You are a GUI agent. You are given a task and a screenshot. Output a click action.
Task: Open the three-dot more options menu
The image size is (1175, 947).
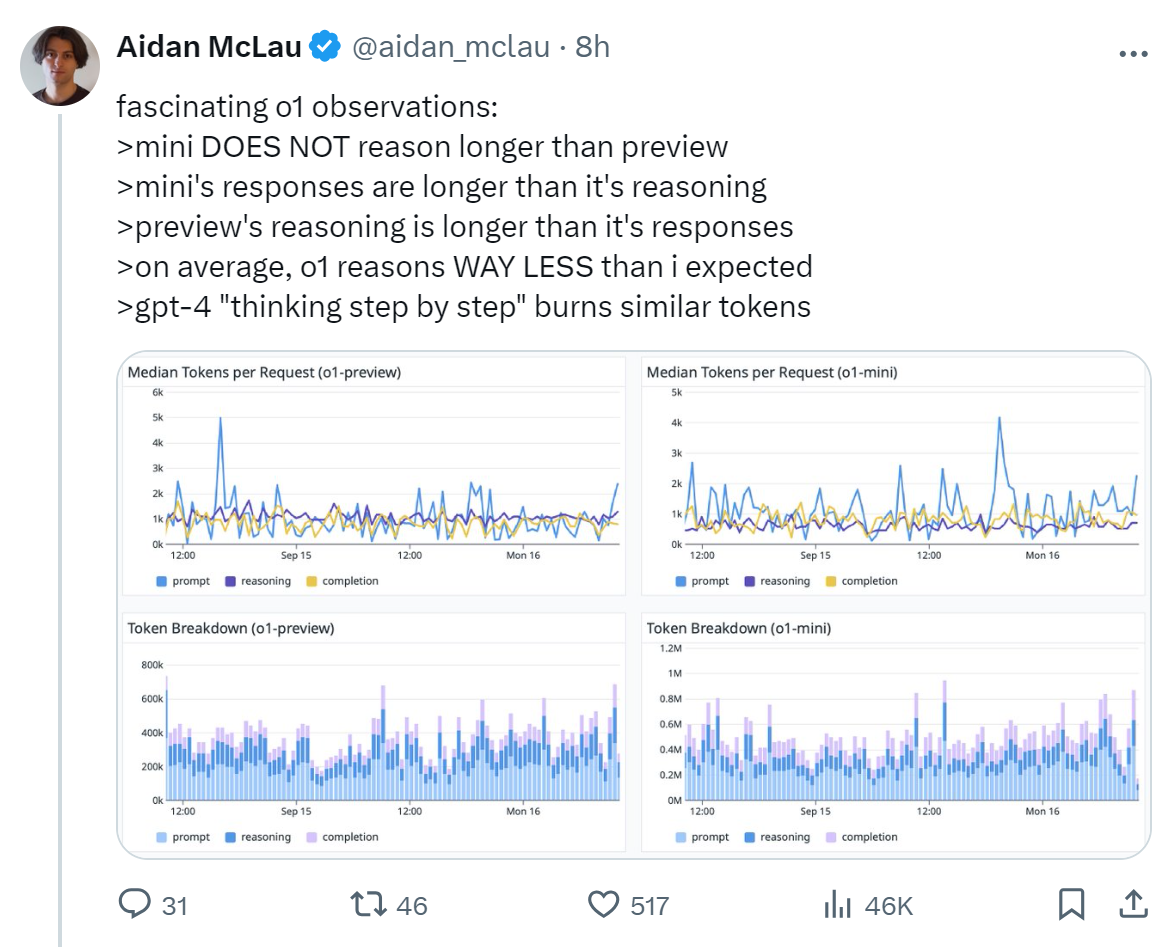pyautogui.click(x=1132, y=54)
